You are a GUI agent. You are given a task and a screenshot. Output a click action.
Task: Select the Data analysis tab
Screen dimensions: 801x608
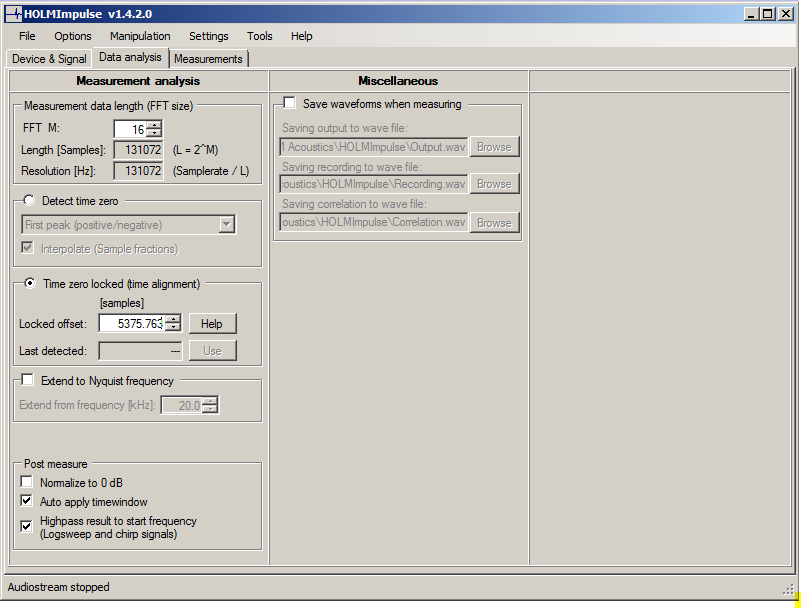coord(130,57)
